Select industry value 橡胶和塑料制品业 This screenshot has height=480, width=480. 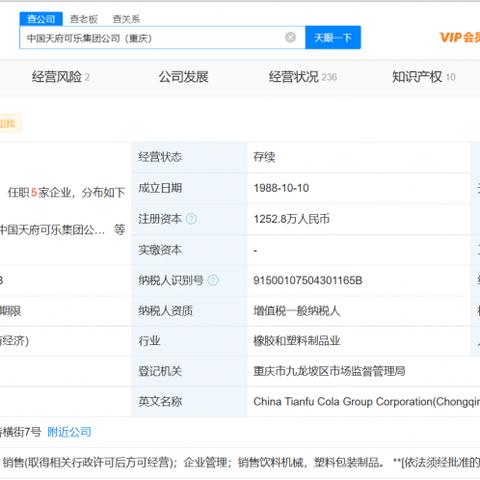pyautogui.click(x=297, y=341)
